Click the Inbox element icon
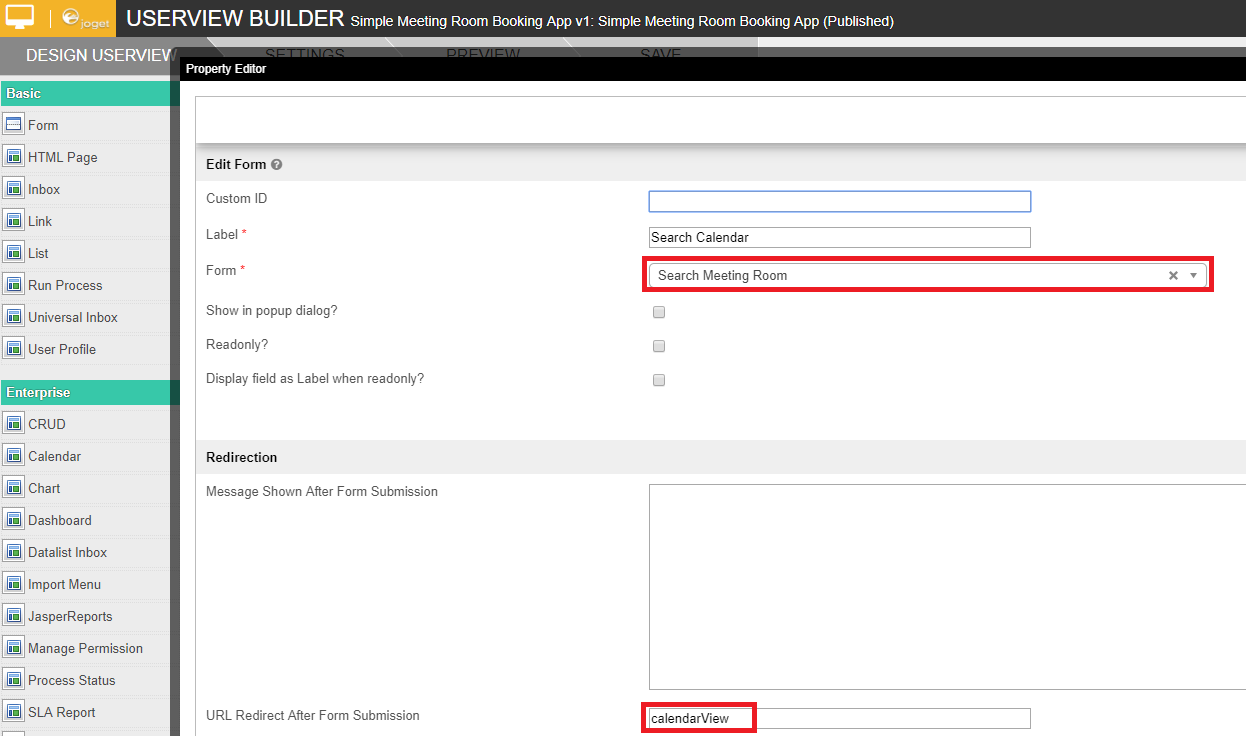1246x736 pixels. click(13, 189)
